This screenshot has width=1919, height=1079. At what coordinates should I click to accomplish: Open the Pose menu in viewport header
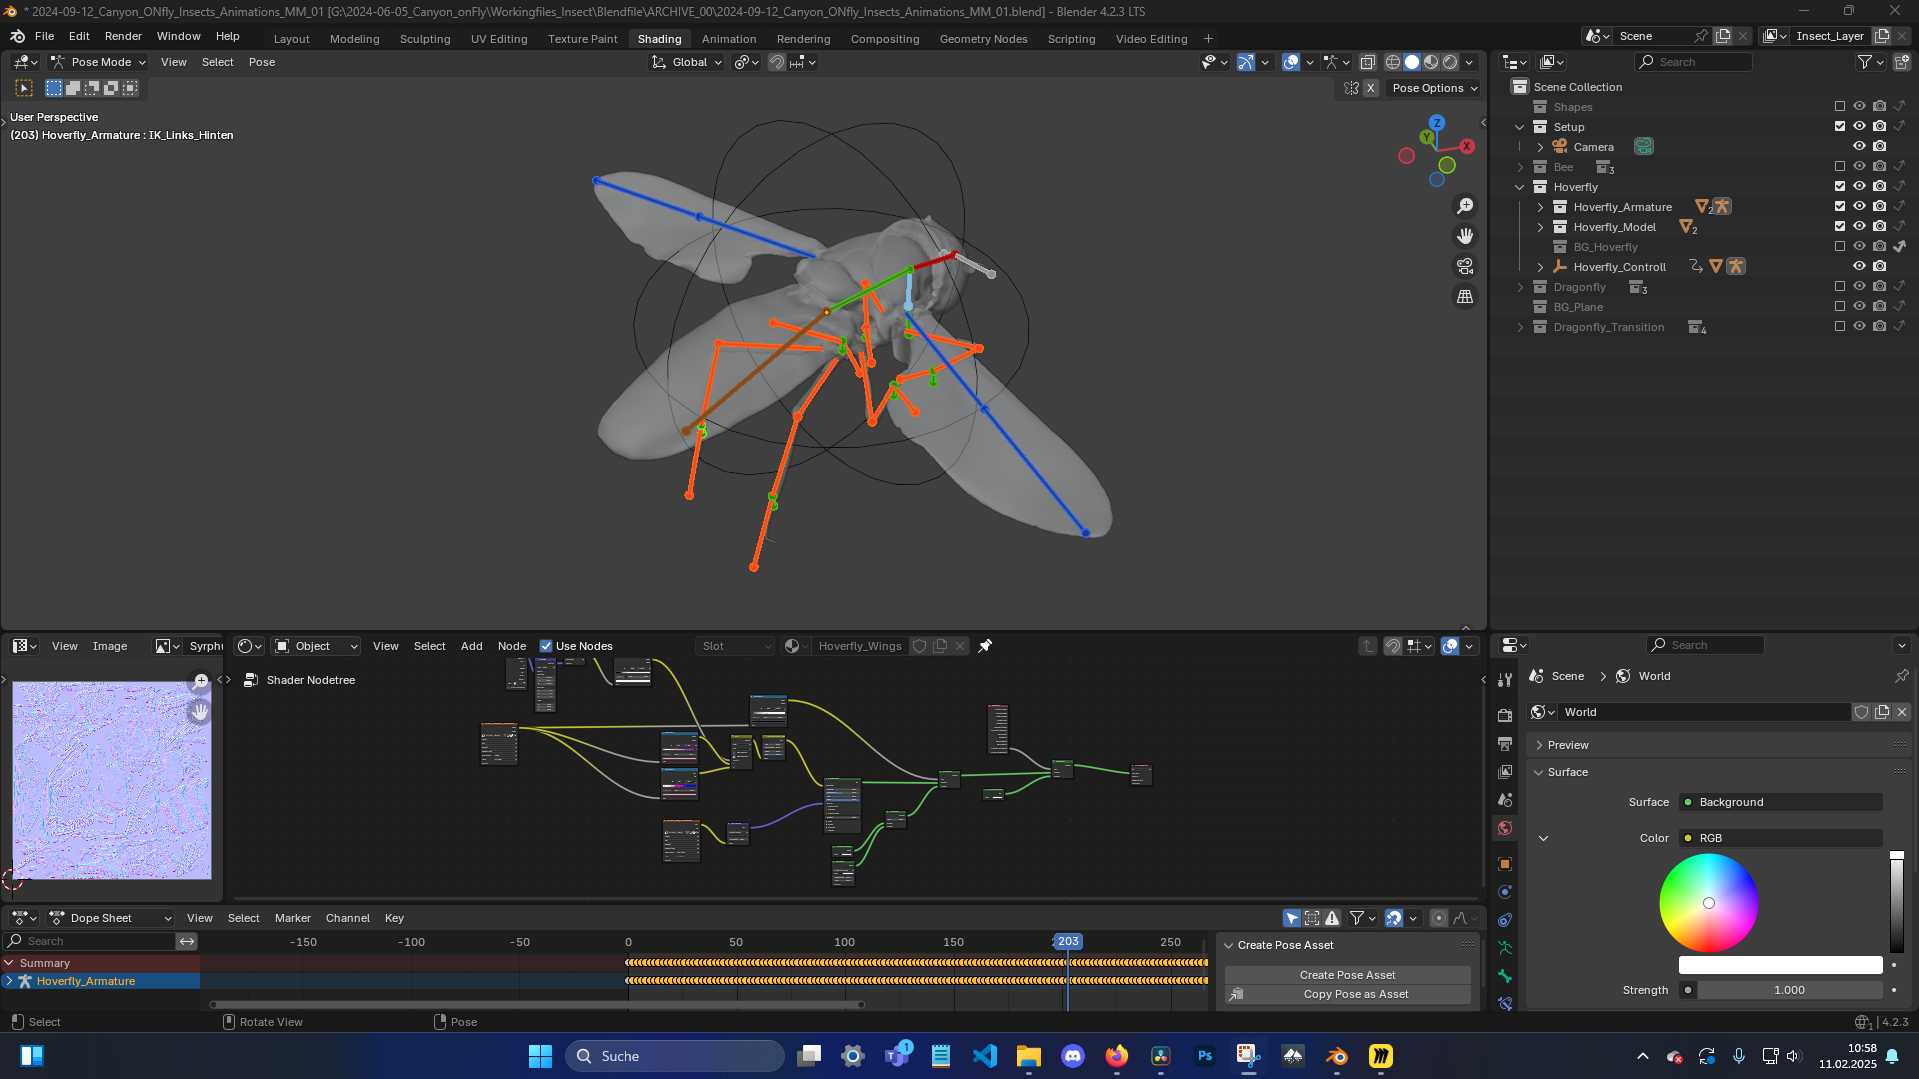pos(262,62)
